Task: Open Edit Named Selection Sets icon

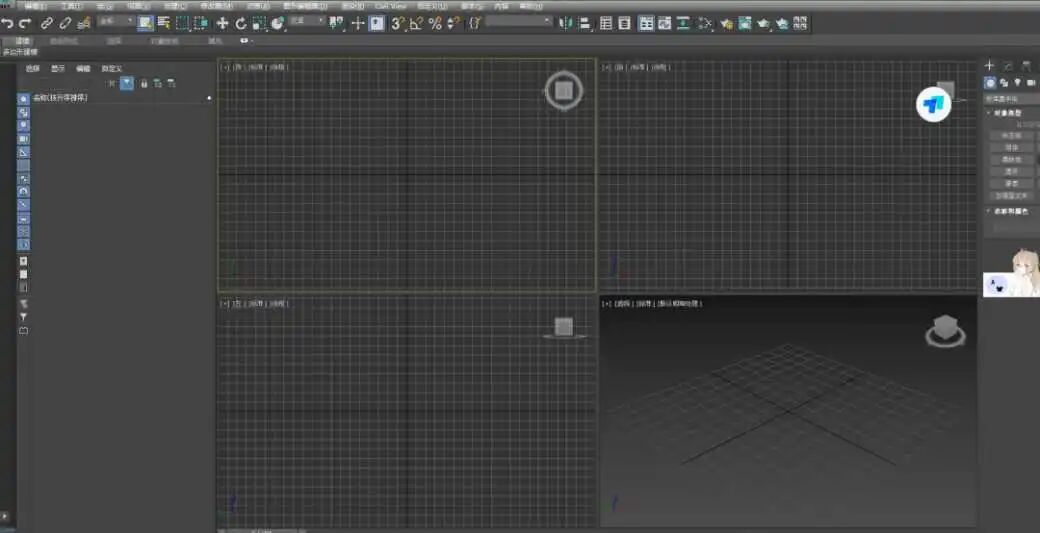Action: point(475,24)
